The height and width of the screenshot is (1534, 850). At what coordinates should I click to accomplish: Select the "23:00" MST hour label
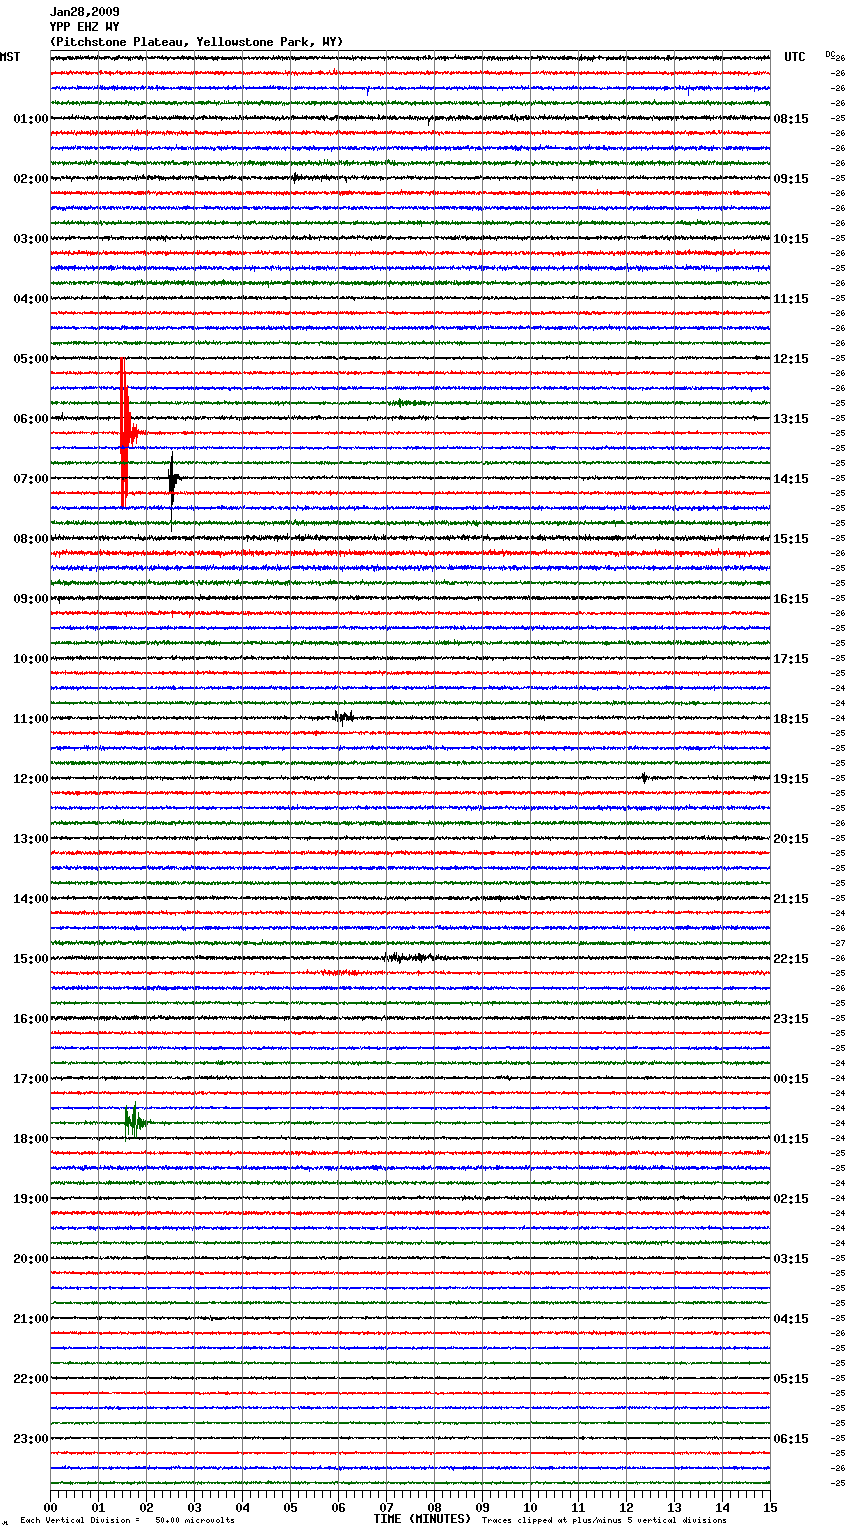click(x=31, y=1439)
